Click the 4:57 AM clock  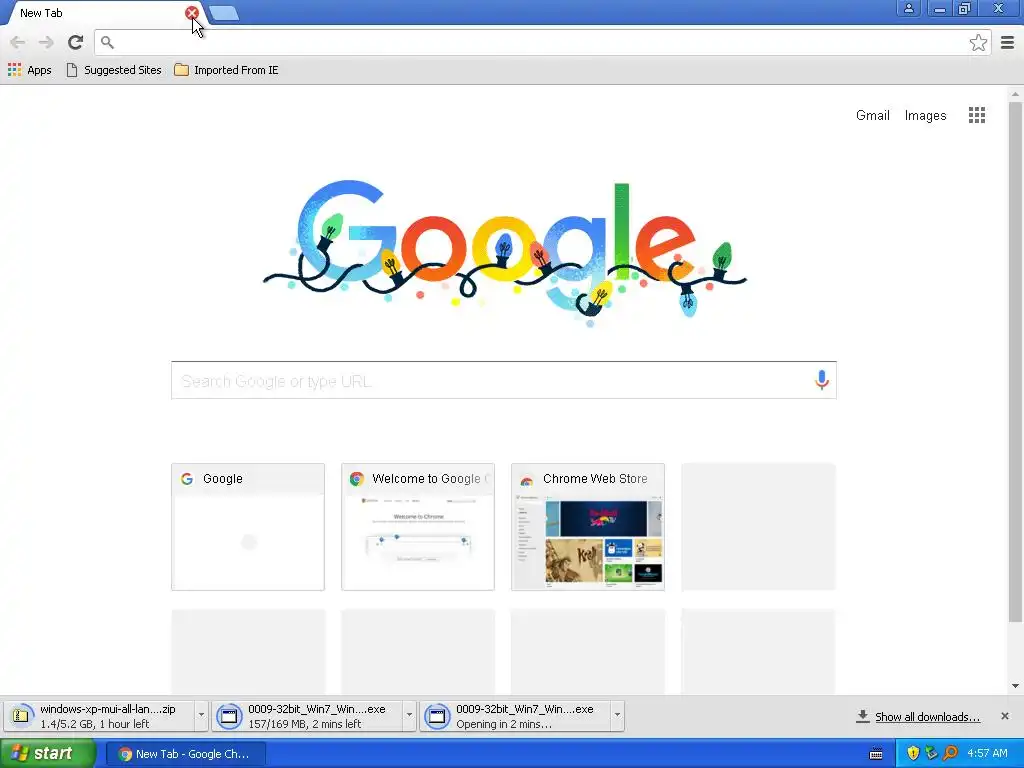tap(987, 753)
